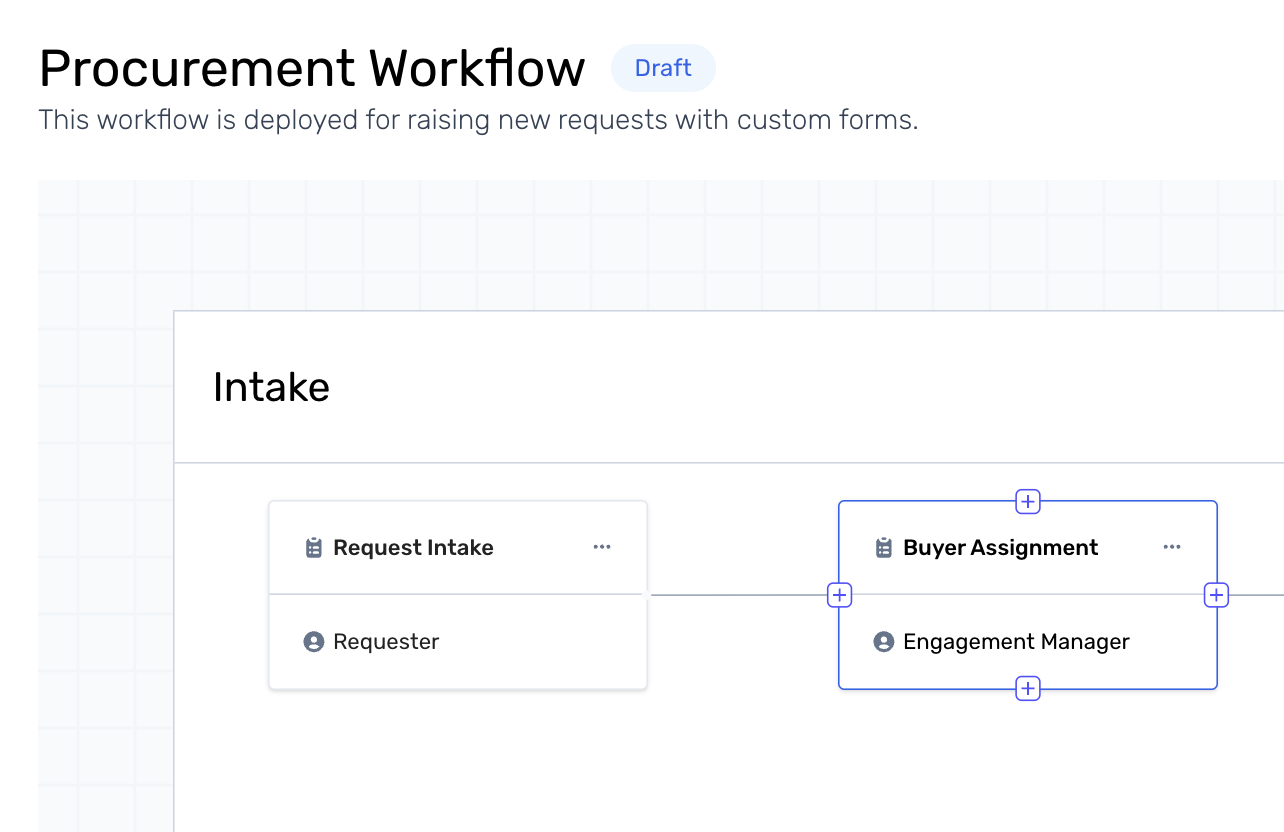Add a step below the Buyer Assignment node
This screenshot has height=832, width=1284.
(x=1028, y=689)
